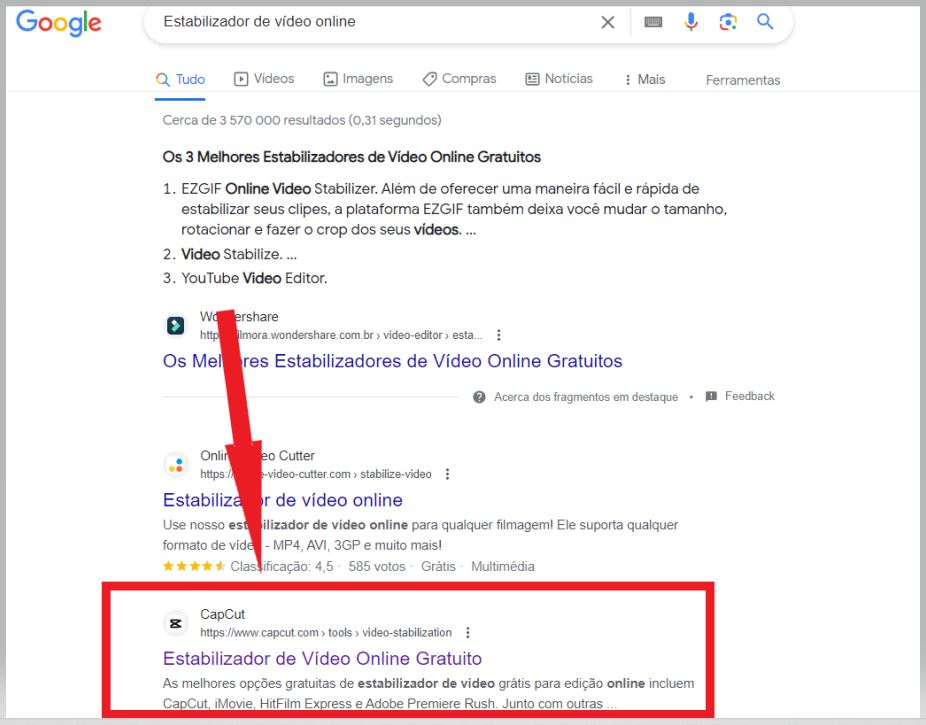Open the three-dot menu on the CapCut result
Image resolution: width=926 pixels, height=725 pixels.
coord(466,631)
